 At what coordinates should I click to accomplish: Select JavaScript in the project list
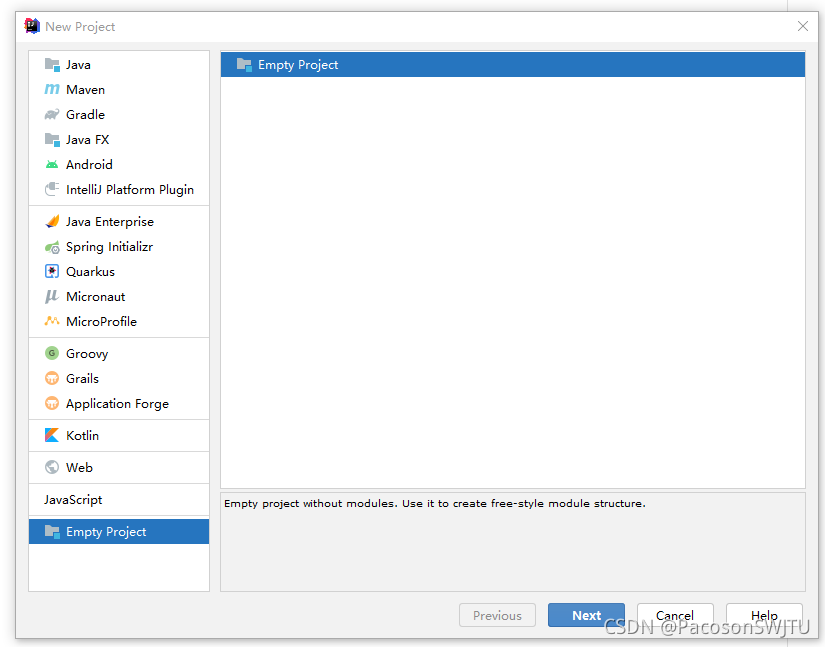73,500
